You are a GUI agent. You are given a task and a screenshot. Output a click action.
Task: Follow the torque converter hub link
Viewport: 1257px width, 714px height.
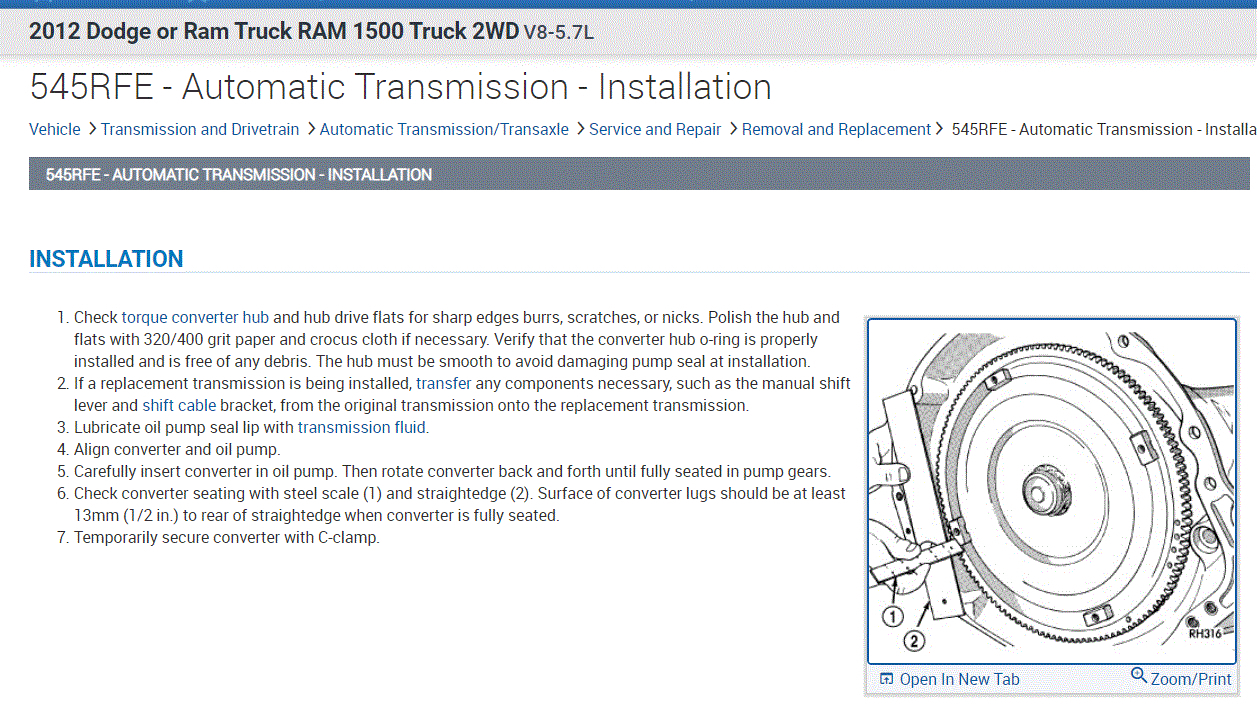195,317
